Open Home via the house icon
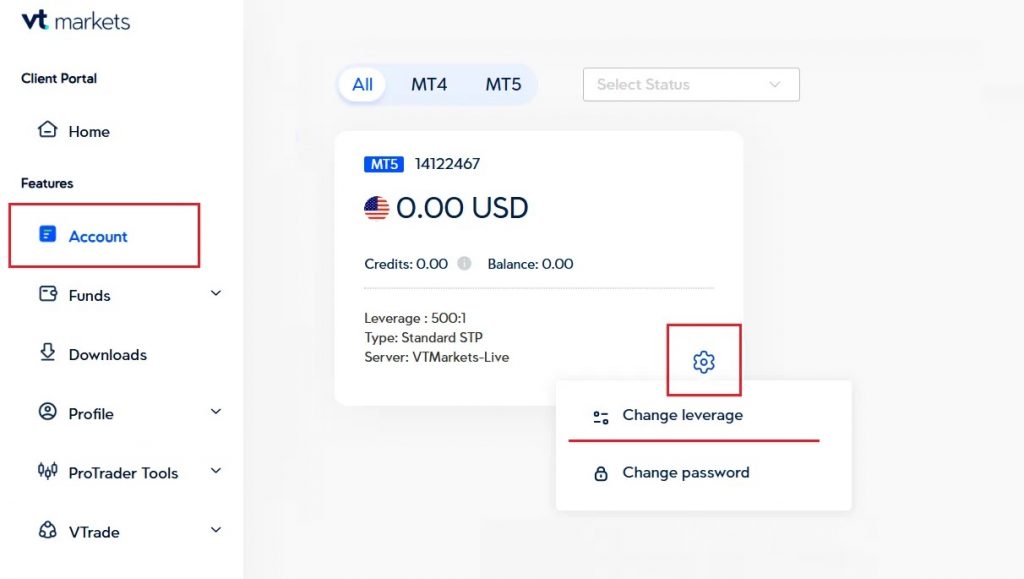 click(x=48, y=129)
